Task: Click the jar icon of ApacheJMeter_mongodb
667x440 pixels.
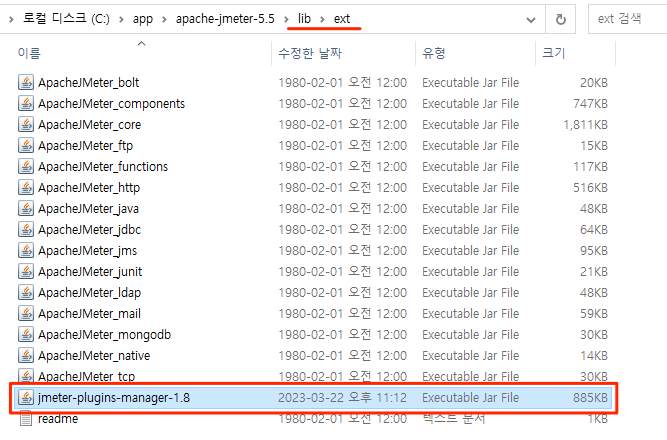Action: pos(26,334)
